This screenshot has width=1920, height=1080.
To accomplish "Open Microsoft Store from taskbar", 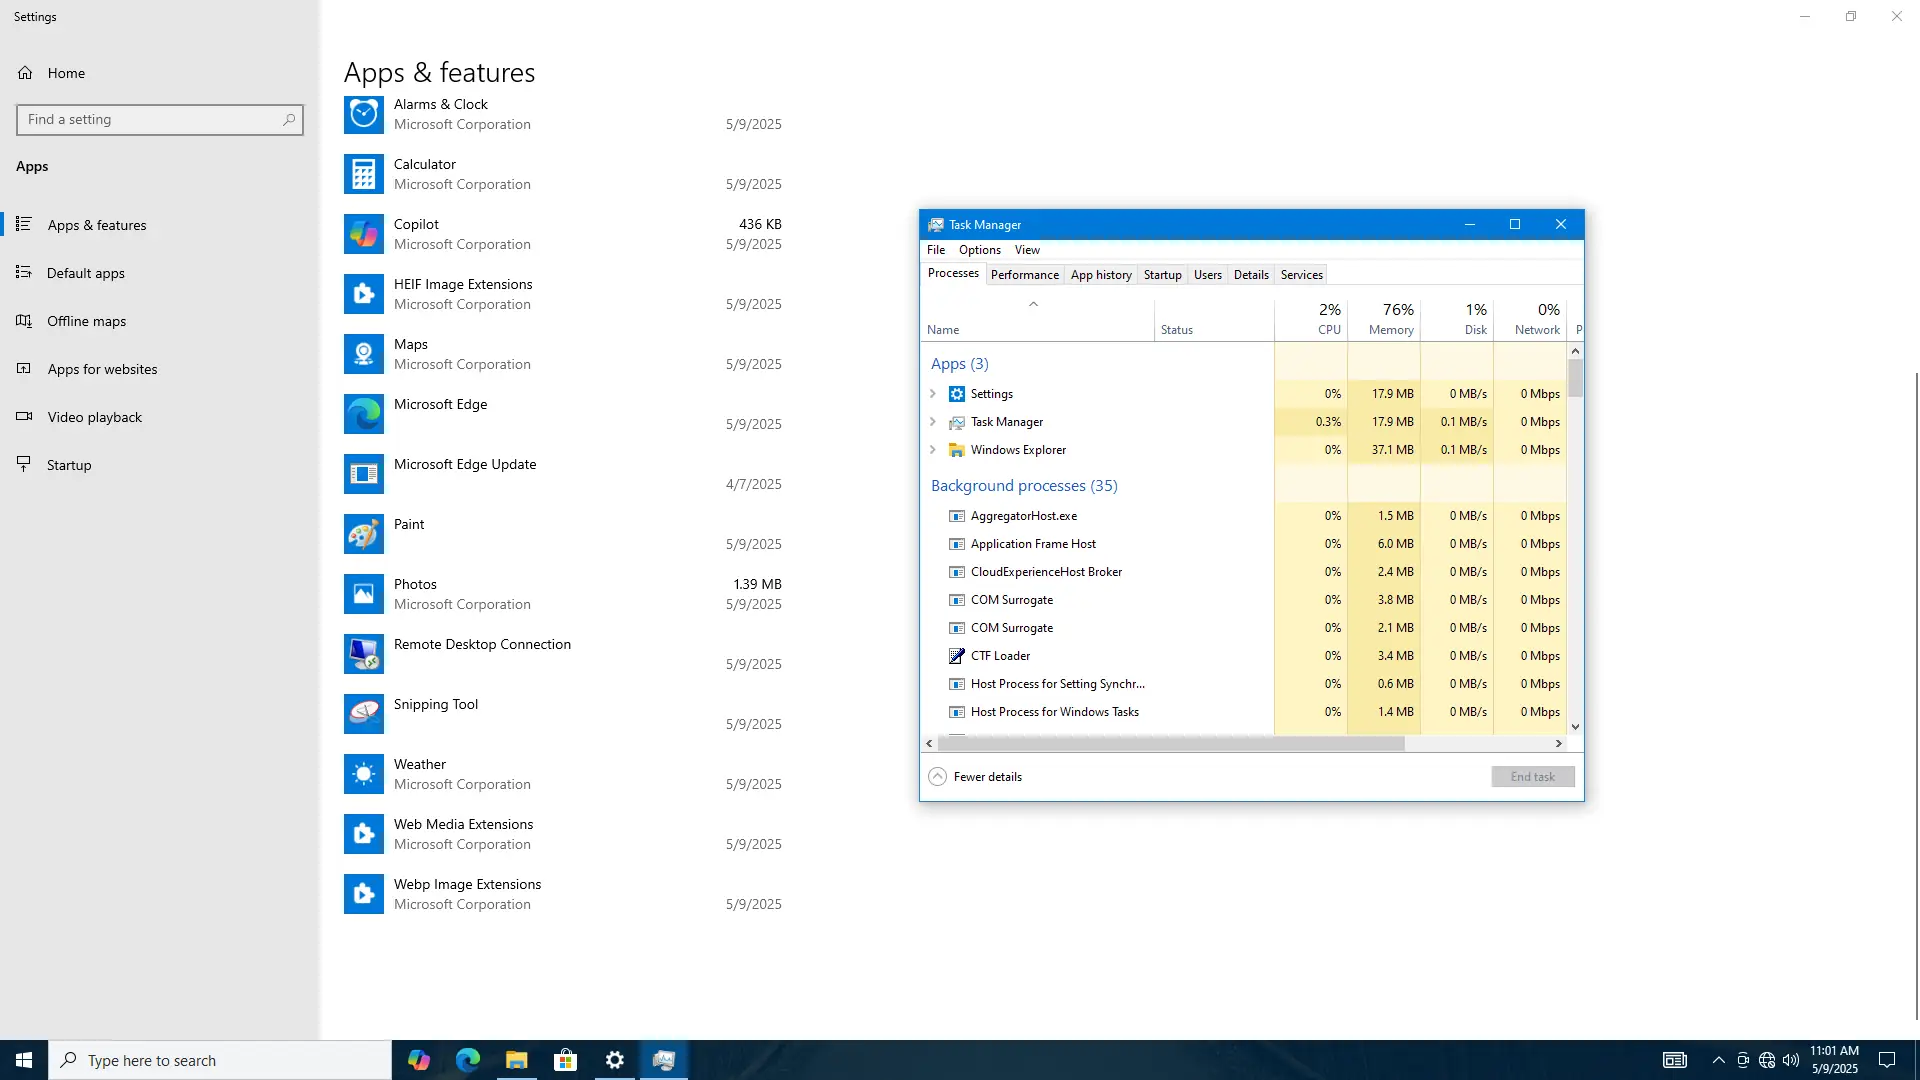I will [566, 1060].
